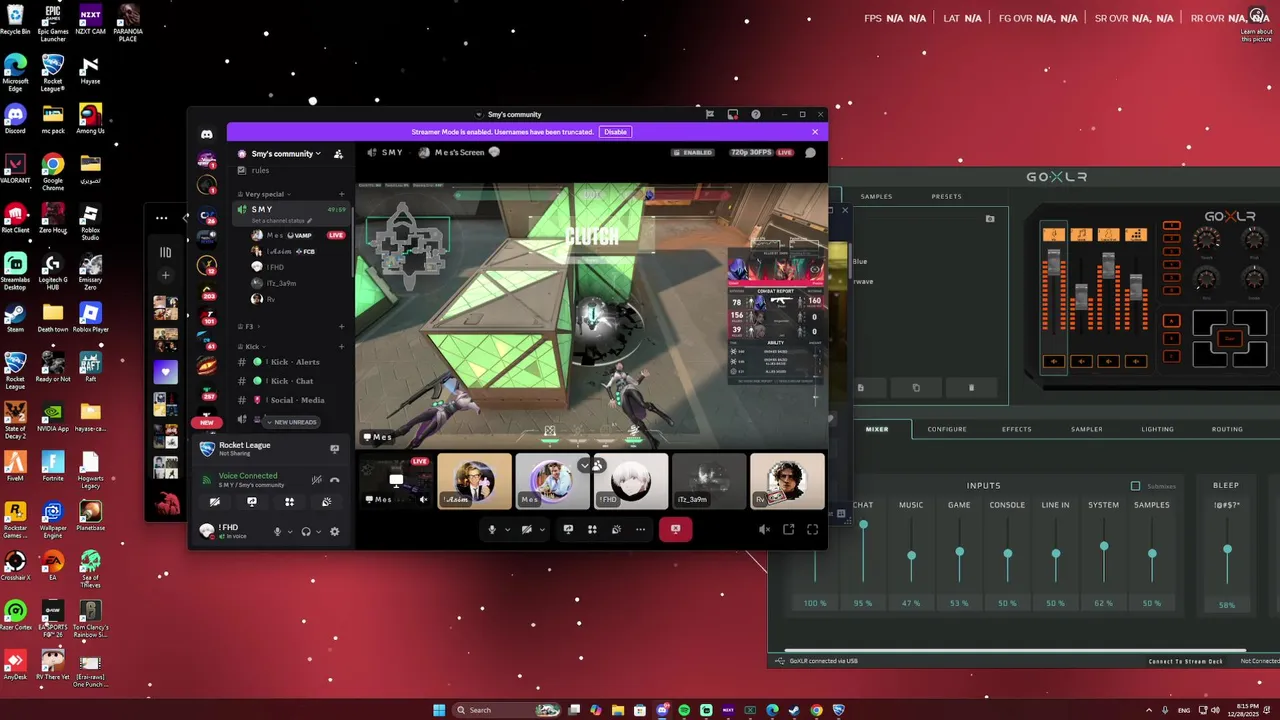Select Rv participant tile
The height and width of the screenshot is (720, 1280).
pyautogui.click(x=788, y=481)
